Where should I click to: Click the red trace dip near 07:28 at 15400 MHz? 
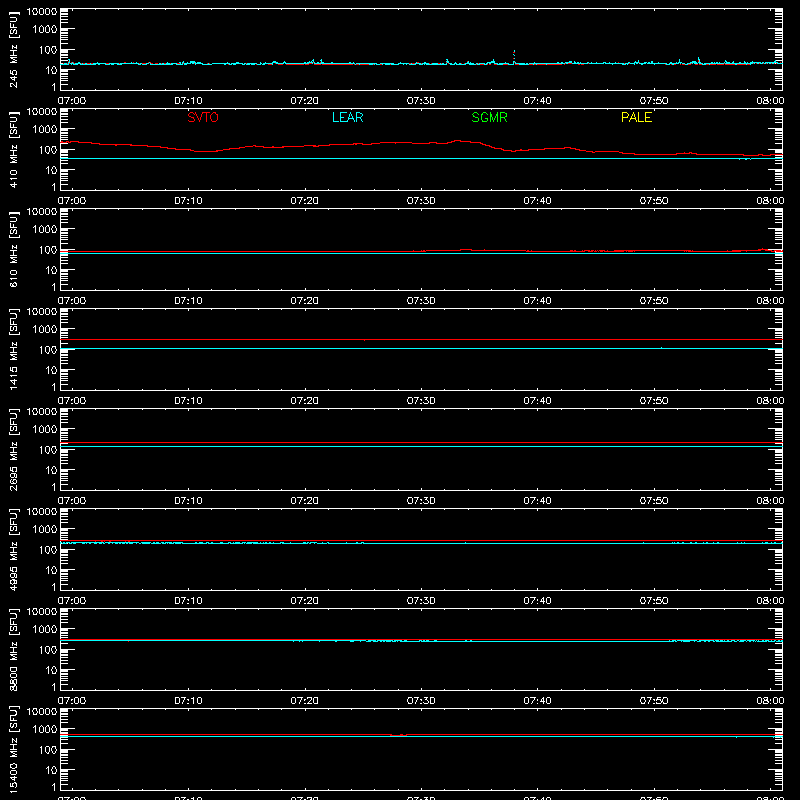[x=398, y=735]
